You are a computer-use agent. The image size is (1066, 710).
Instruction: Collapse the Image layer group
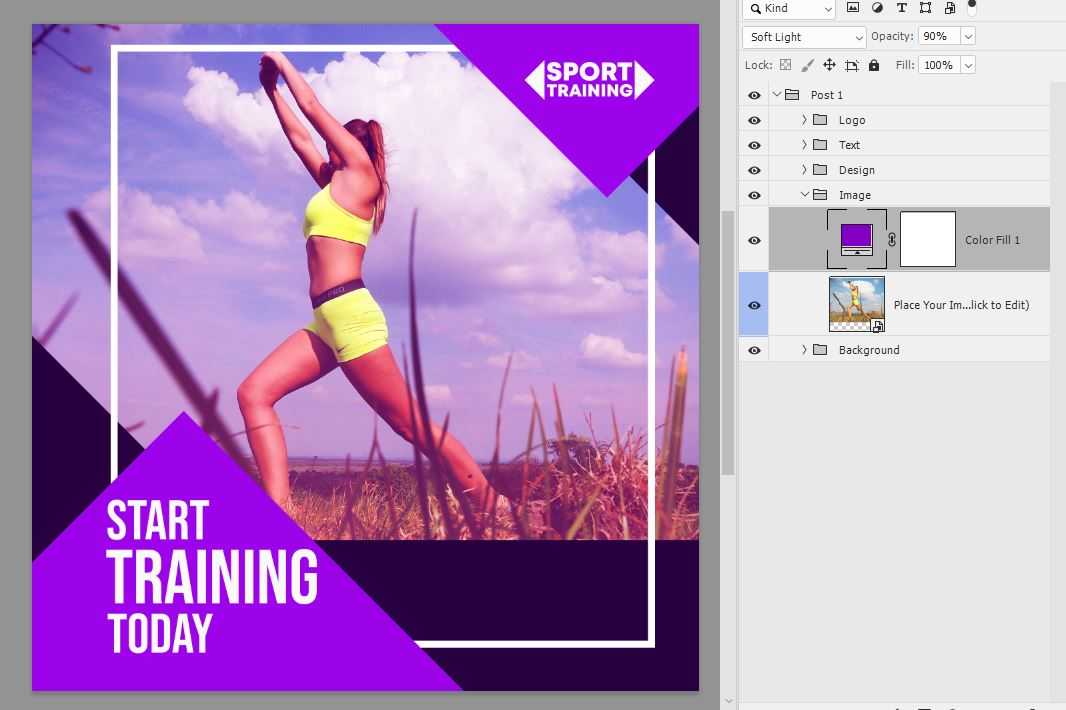tap(804, 195)
